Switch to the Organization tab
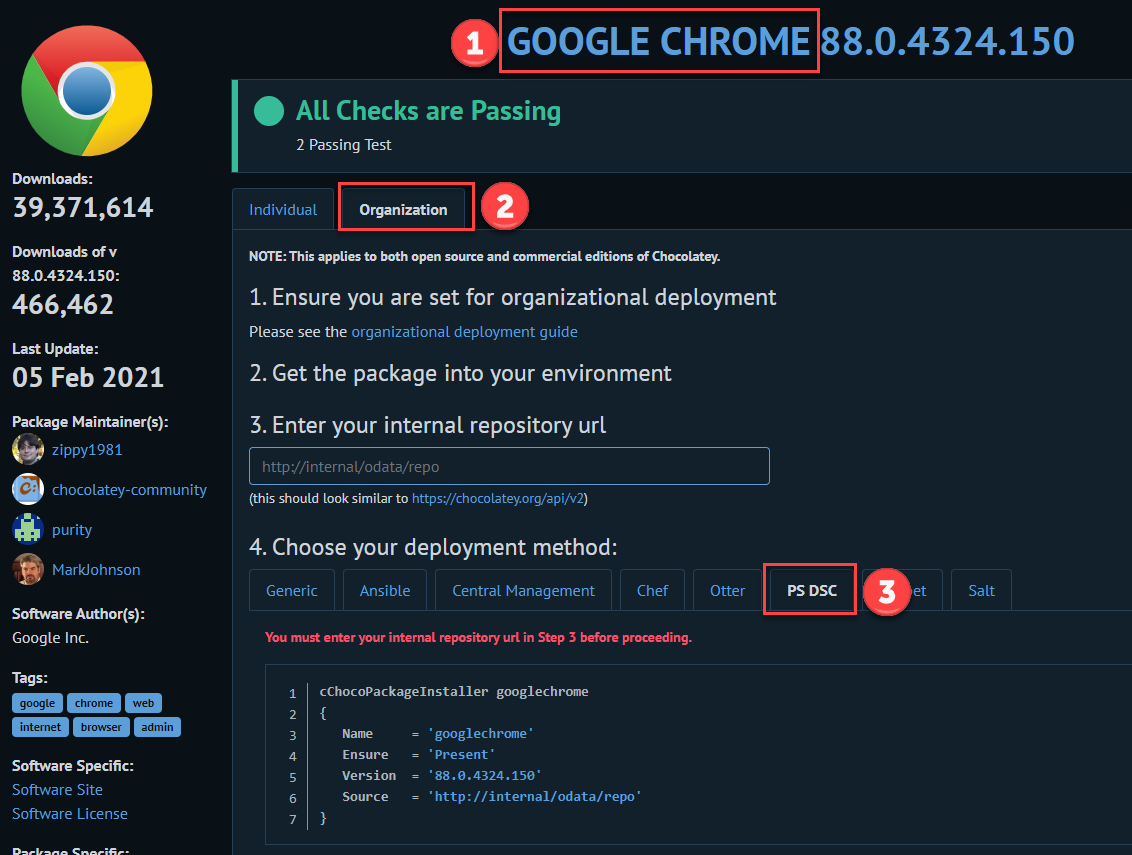The width and height of the screenshot is (1132, 855). pos(404,209)
